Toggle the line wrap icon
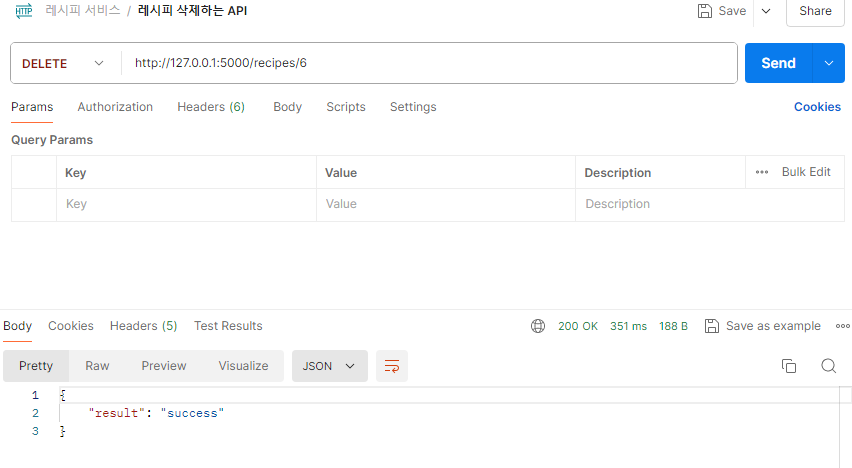Image resolution: width=852 pixels, height=468 pixels. pos(392,366)
